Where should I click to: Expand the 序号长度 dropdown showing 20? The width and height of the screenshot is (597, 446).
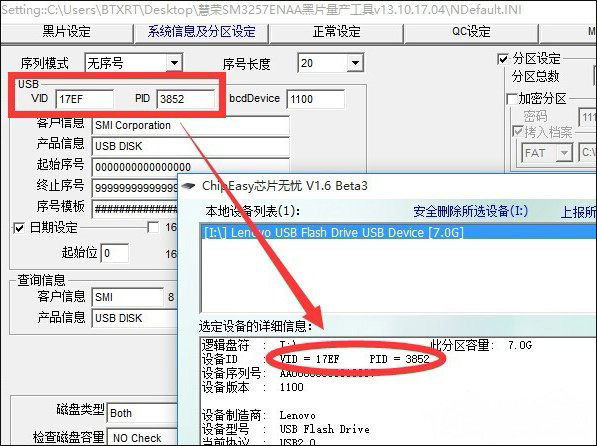coord(355,63)
